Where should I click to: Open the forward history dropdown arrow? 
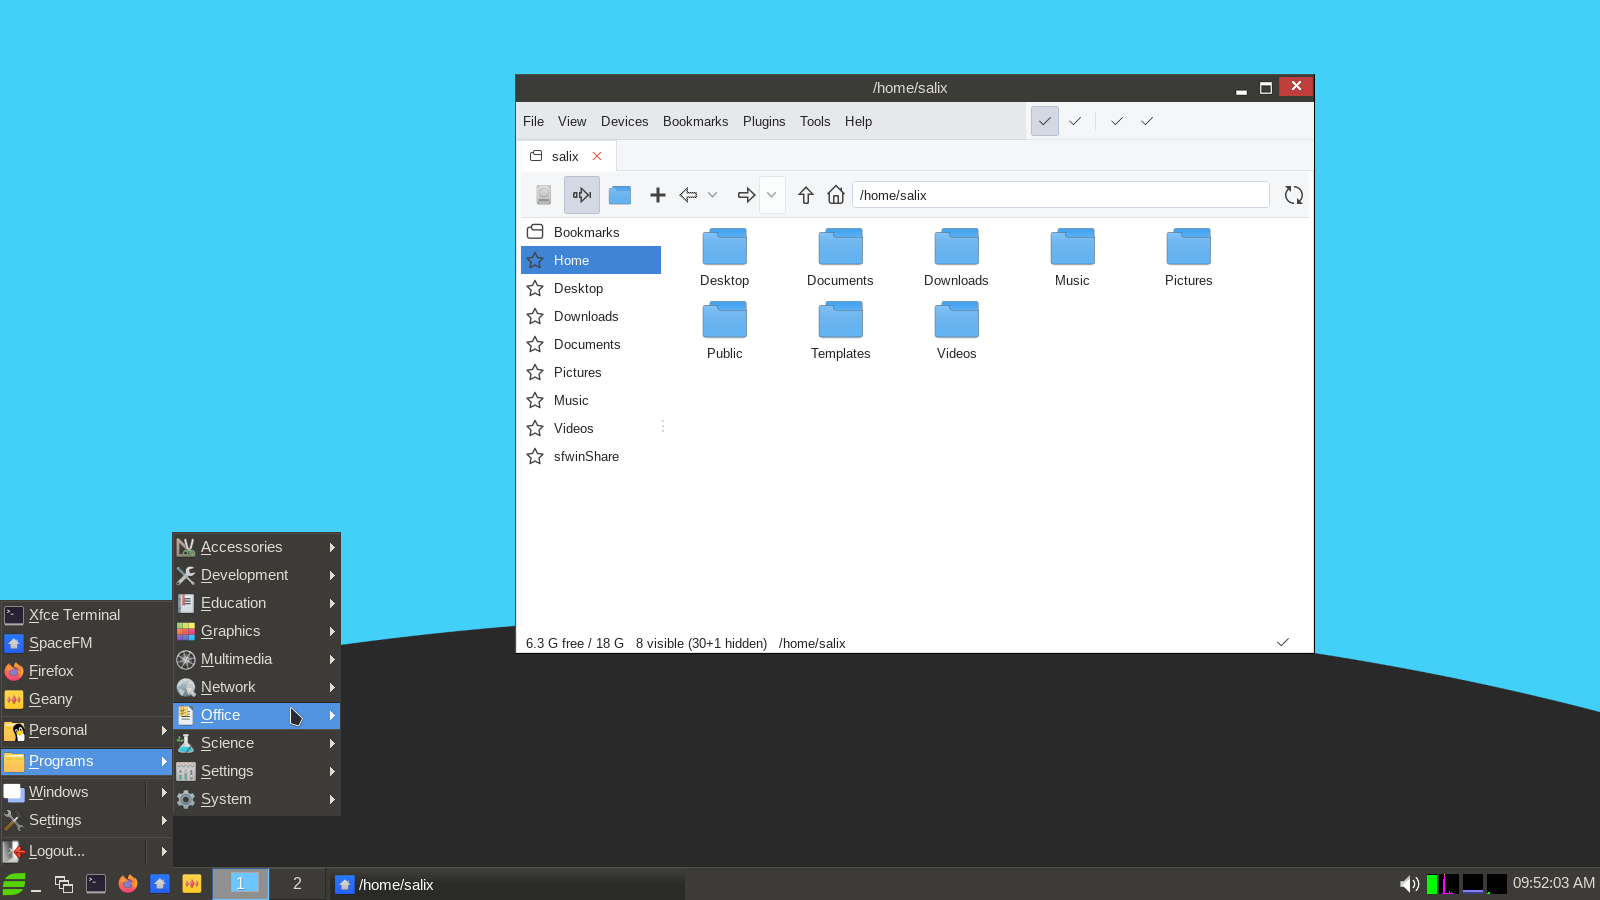[772, 195]
